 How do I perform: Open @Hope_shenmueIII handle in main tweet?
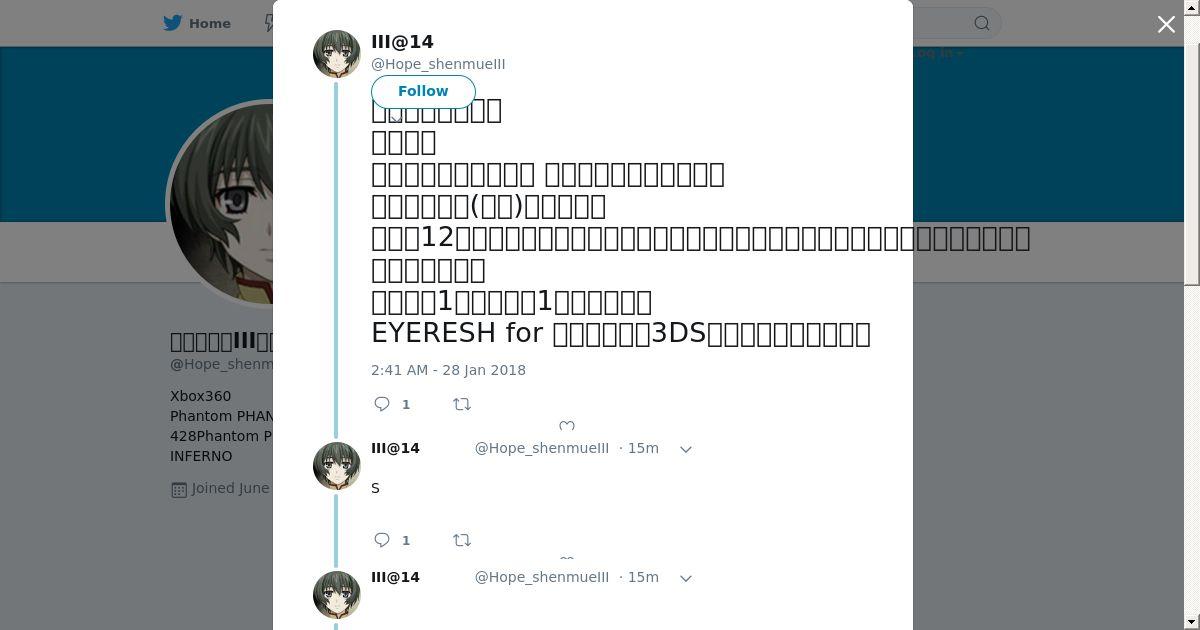click(x=438, y=64)
